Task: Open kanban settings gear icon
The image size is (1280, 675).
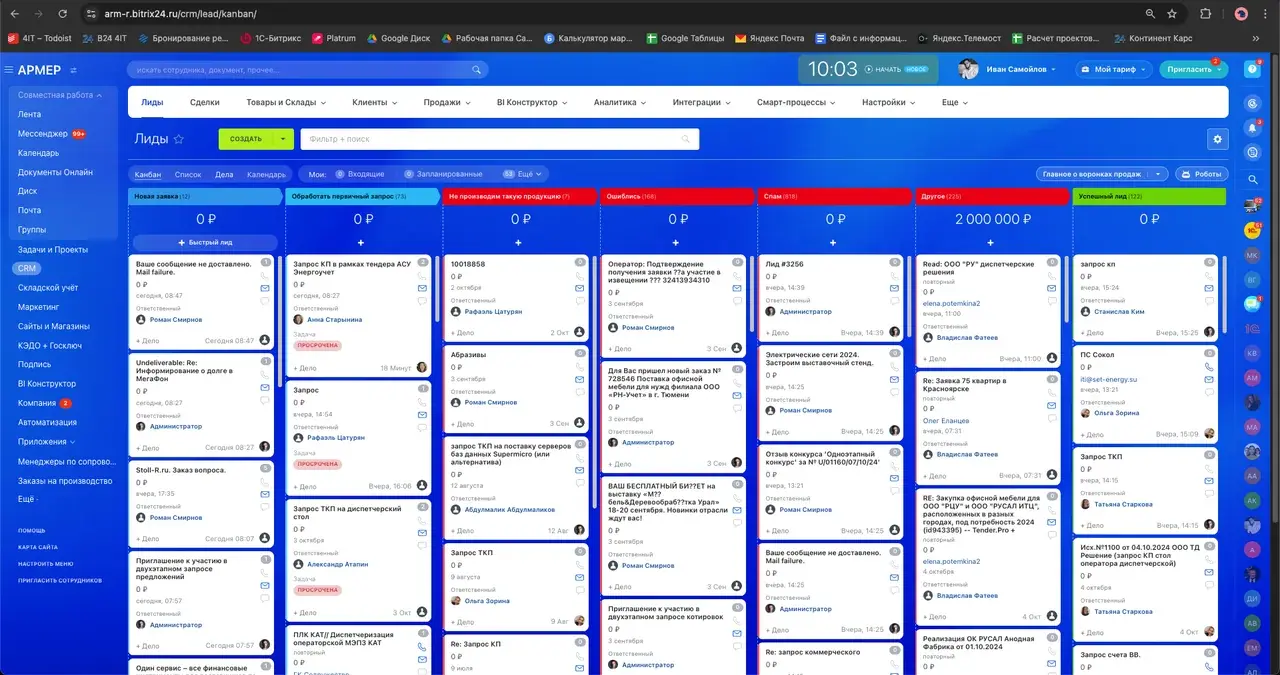Action: (1217, 139)
